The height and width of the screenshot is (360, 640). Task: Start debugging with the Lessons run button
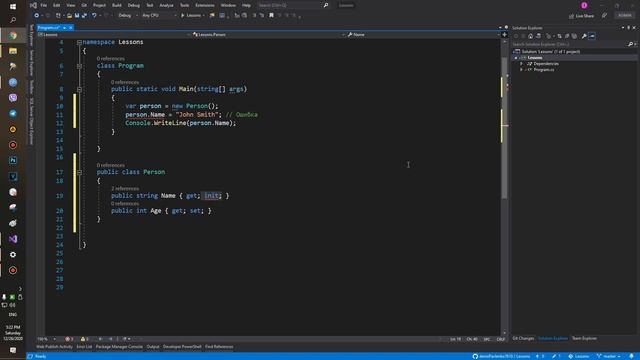pos(192,16)
